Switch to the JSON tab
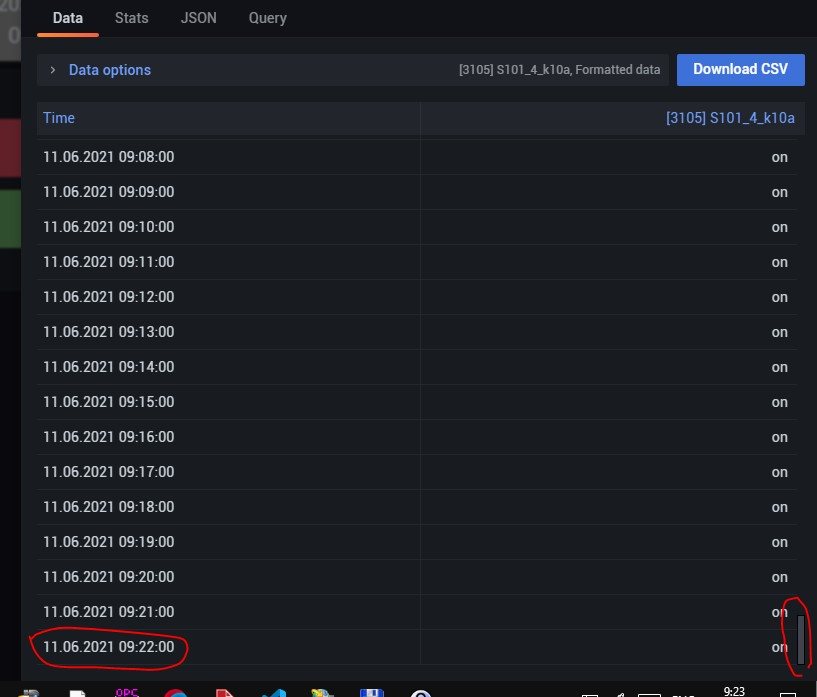The height and width of the screenshot is (697, 817). 197,17
